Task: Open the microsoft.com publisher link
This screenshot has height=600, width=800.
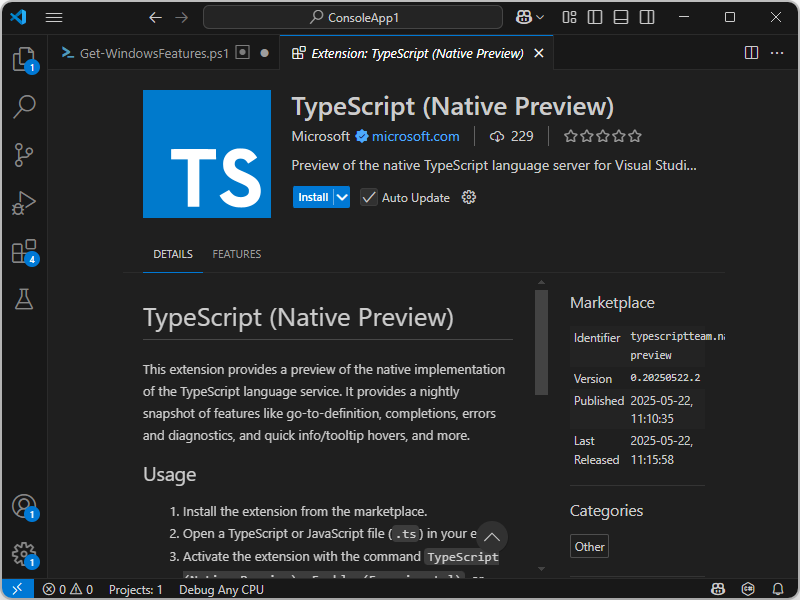Action: (x=416, y=136)
